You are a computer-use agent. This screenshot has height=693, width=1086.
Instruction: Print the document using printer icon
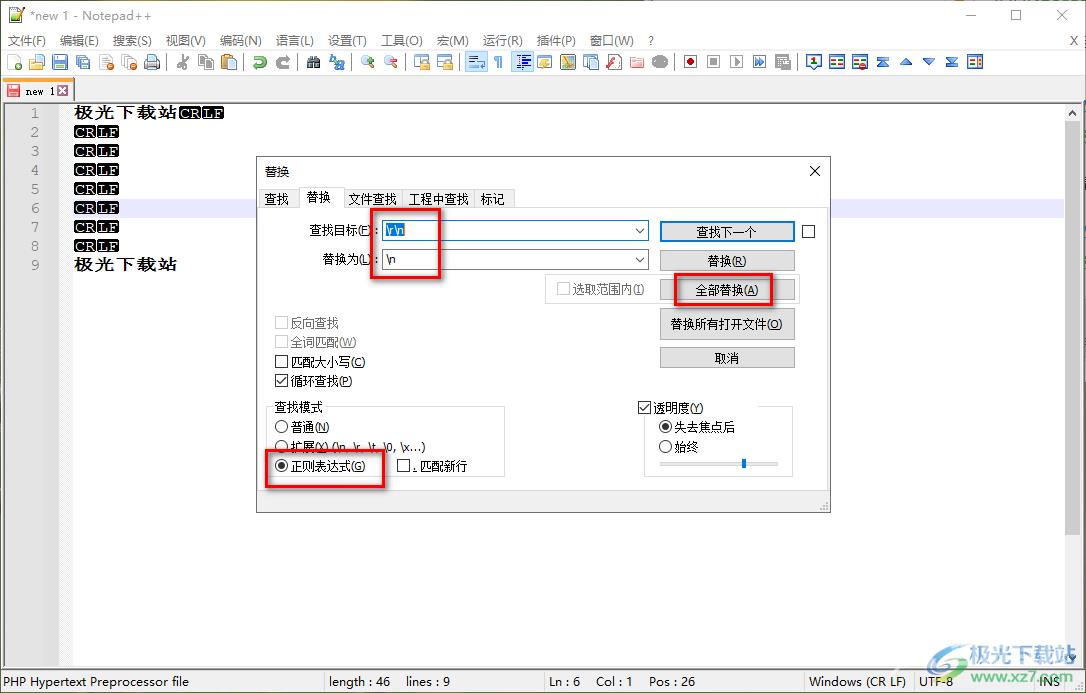(x=152, y=62)
